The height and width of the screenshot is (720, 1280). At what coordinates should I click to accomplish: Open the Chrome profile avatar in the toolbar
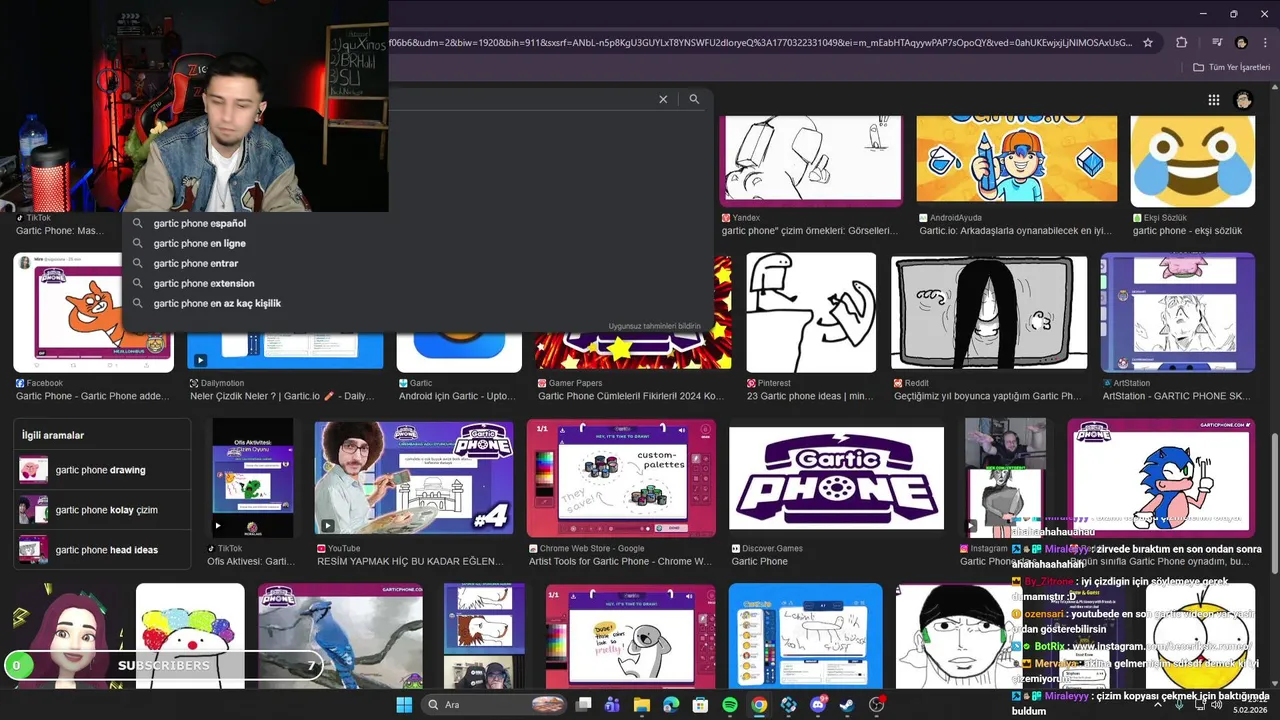[1241, 43]
